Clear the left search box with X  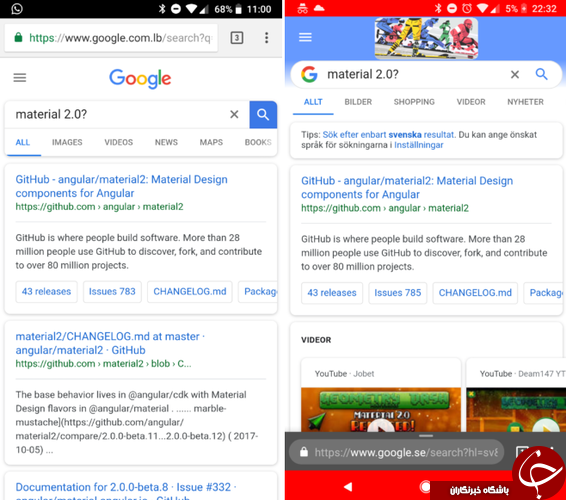pyautogui.click(x=234, y=114)
